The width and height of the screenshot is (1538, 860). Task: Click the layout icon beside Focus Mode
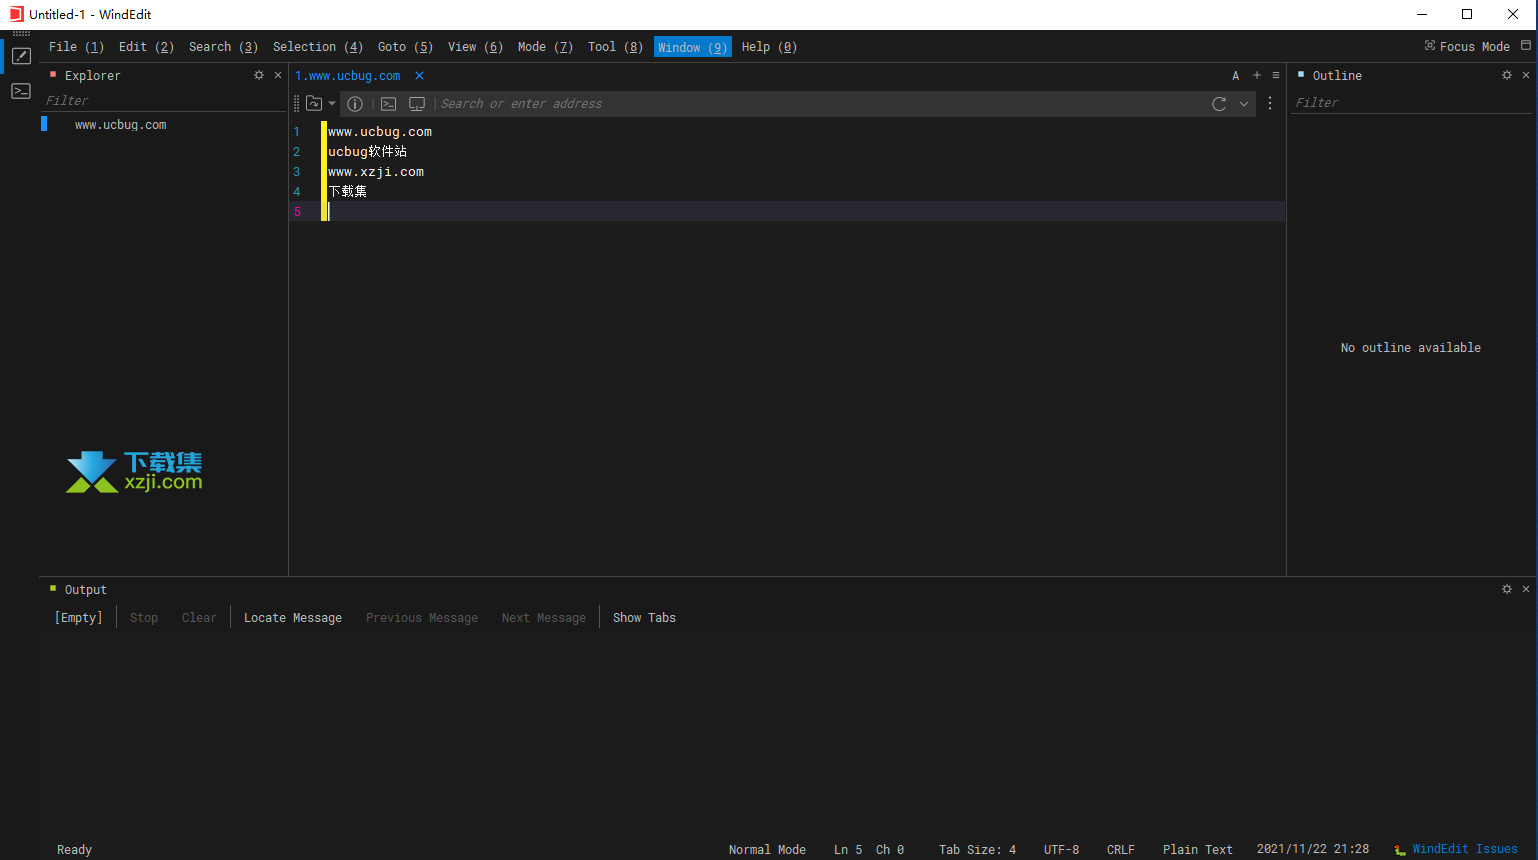[1526, 46]
